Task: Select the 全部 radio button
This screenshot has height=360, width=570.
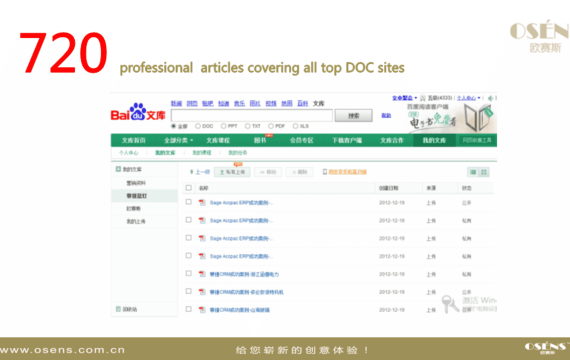Action: tap(174, 126)
